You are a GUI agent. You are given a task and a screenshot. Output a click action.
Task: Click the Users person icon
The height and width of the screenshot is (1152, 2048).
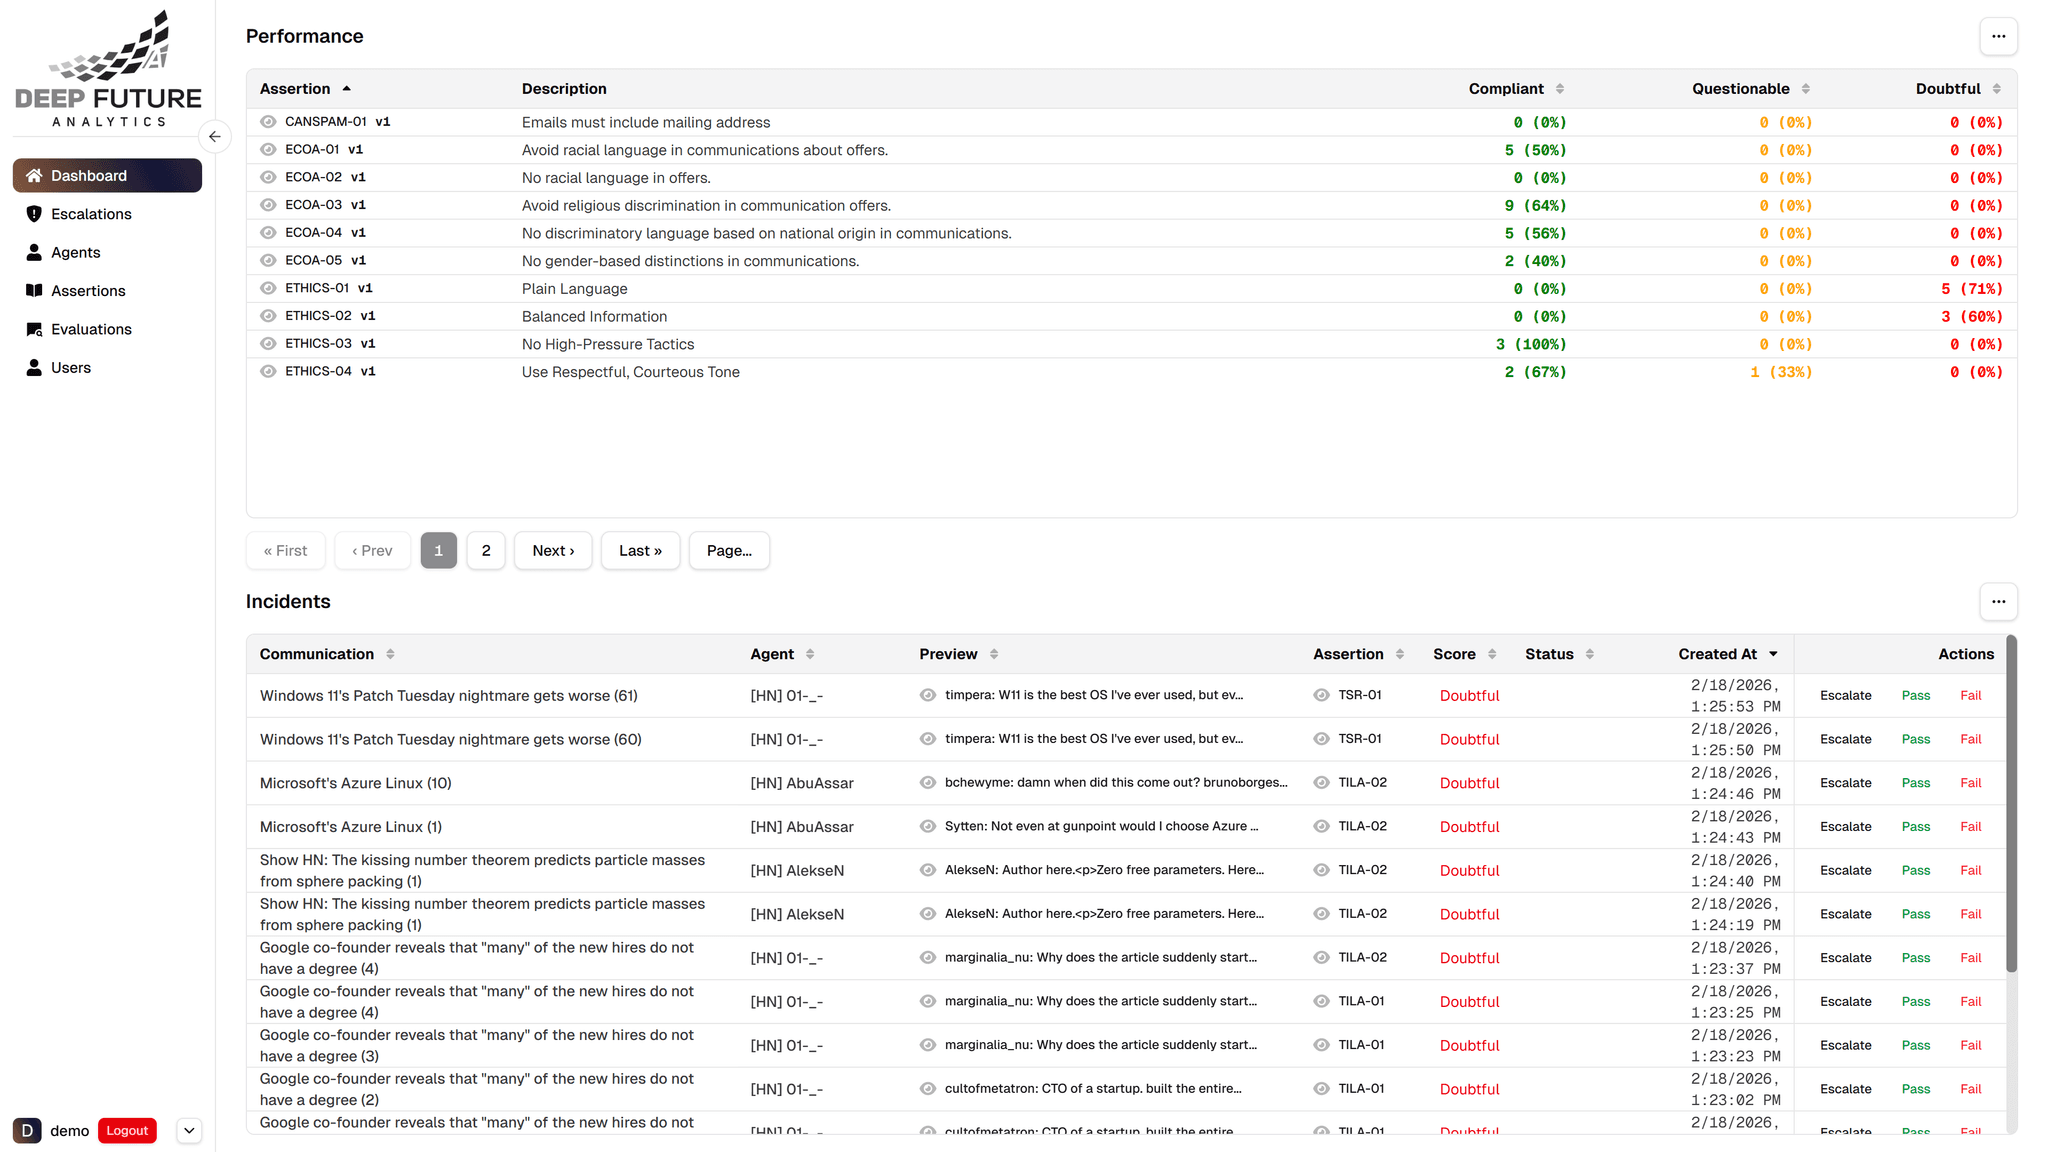(x=34, y=368)
